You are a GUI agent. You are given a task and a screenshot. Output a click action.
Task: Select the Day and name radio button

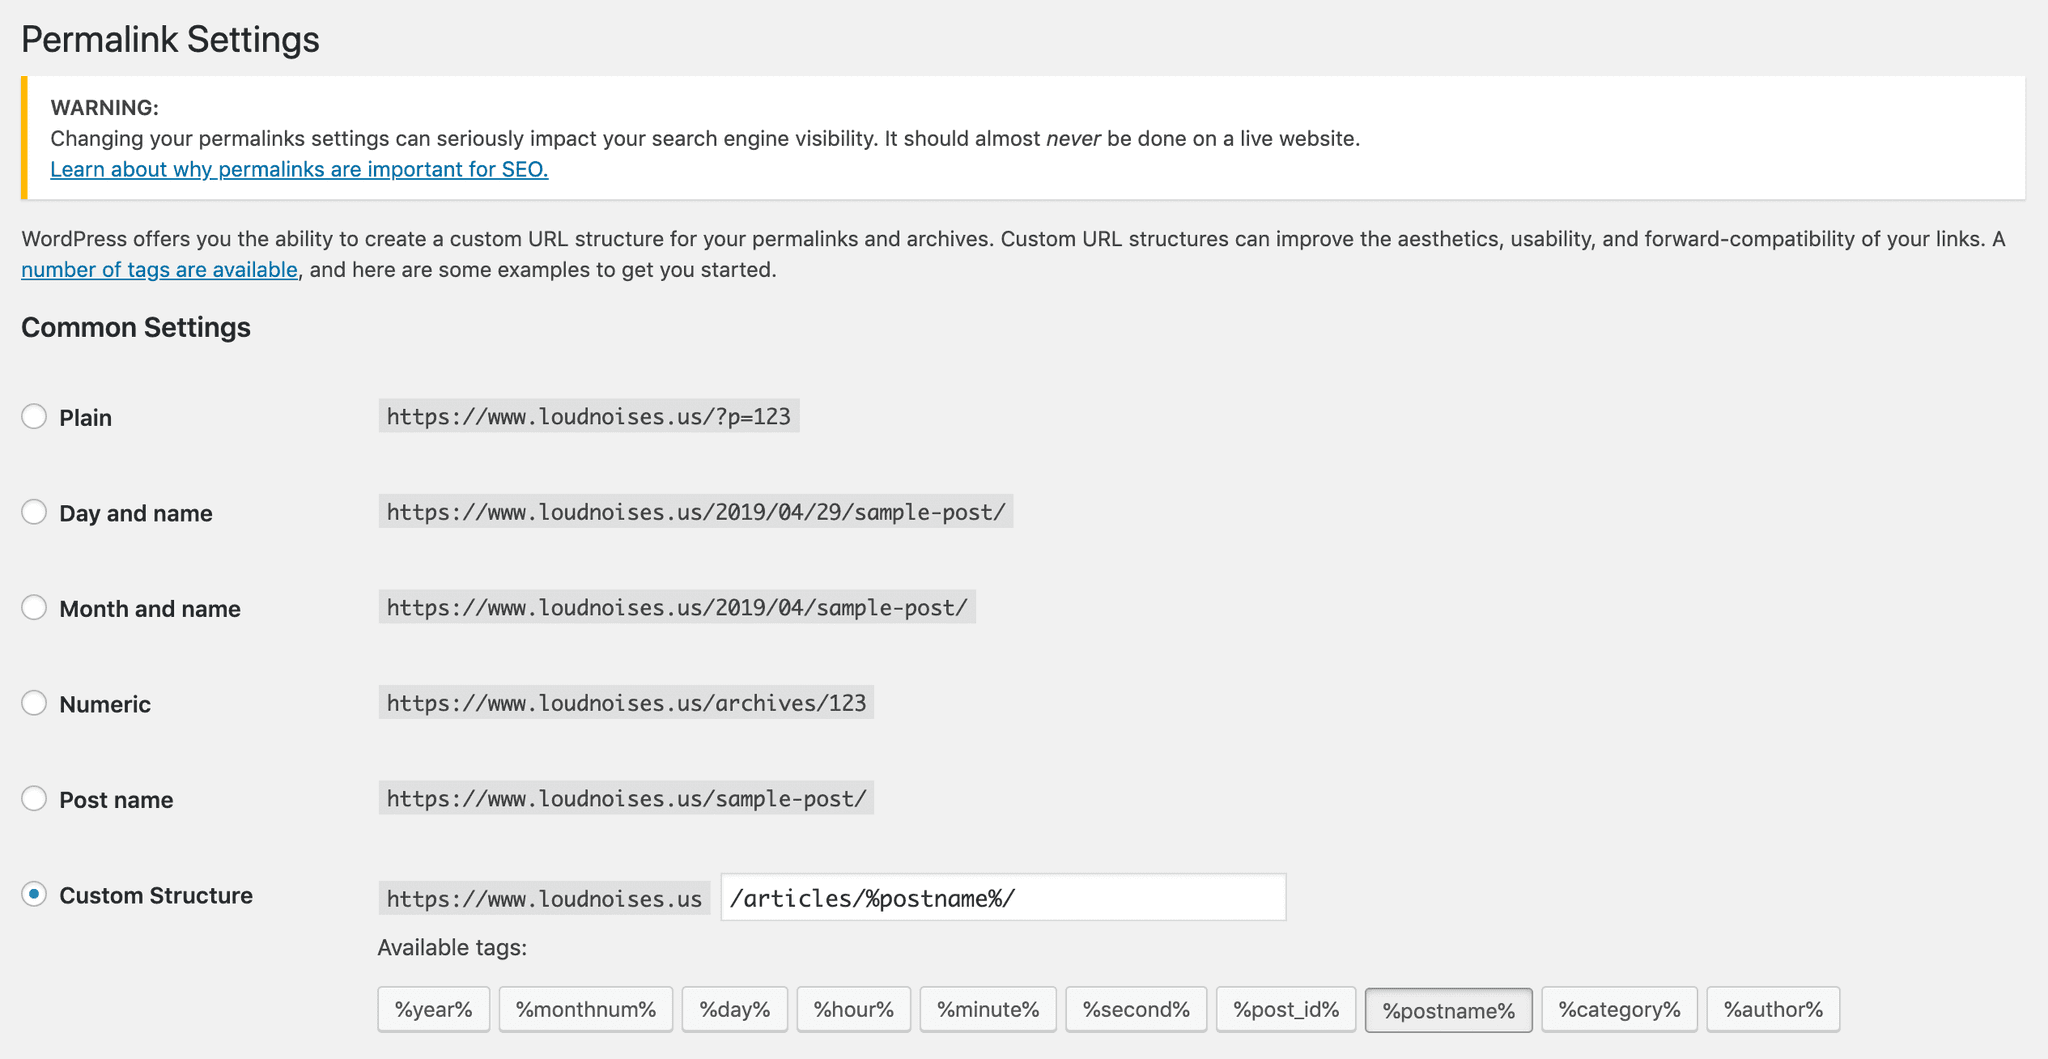34,512
